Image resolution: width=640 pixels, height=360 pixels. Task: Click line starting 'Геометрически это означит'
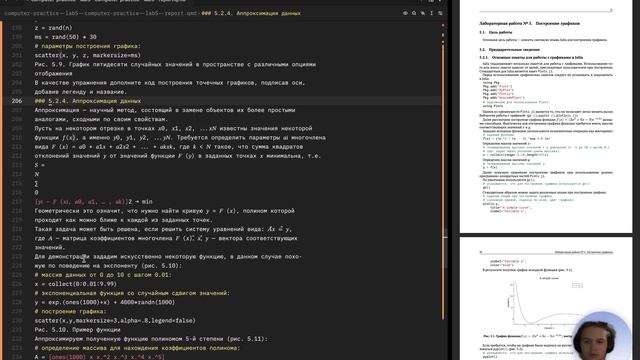(164, 211)
